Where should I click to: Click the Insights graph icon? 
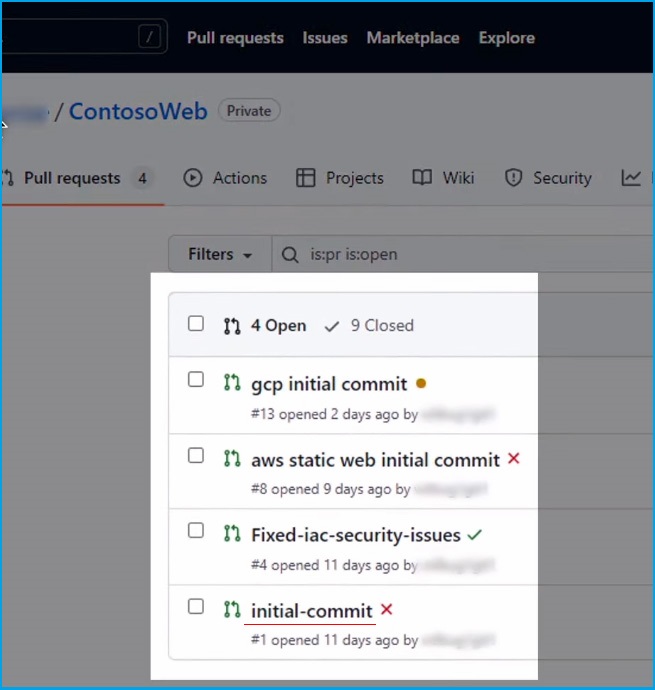630,178
